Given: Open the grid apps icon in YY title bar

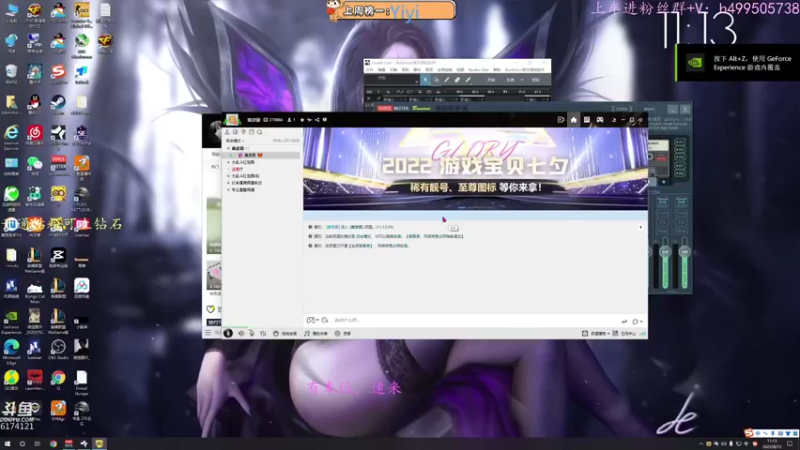Looking at the screenshot, I should [587, 120].
